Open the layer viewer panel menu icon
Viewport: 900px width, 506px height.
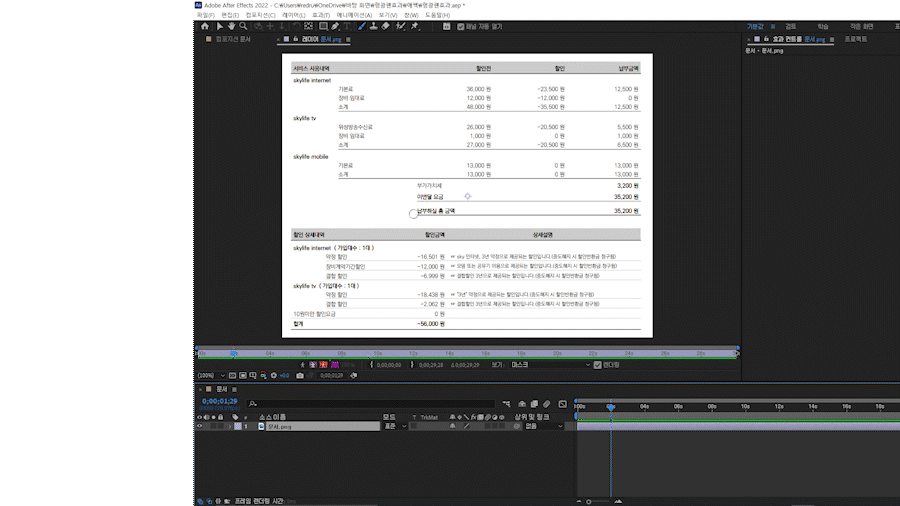(348, 40)
